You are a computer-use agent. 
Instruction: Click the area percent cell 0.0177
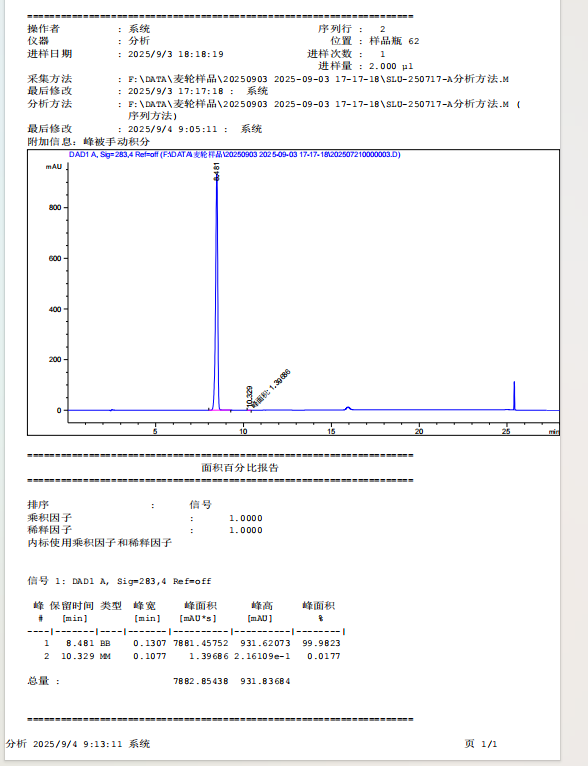click(x=324, y=656)
